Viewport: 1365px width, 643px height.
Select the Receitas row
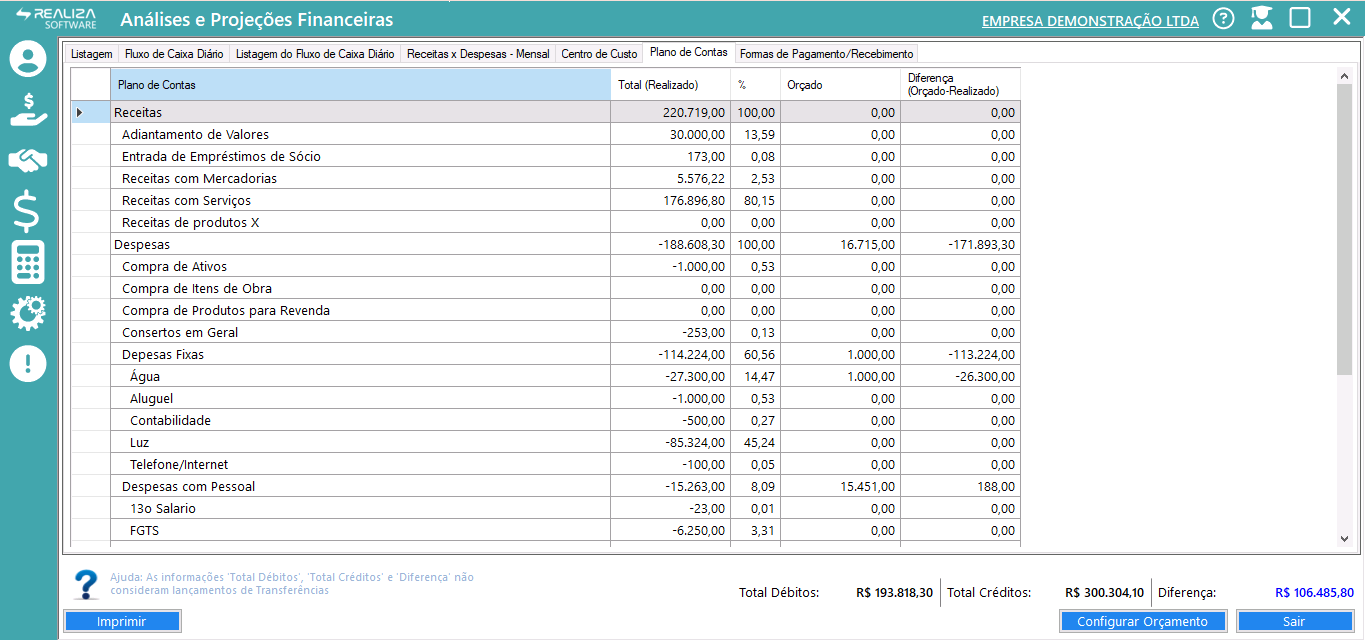click(546, 113)
